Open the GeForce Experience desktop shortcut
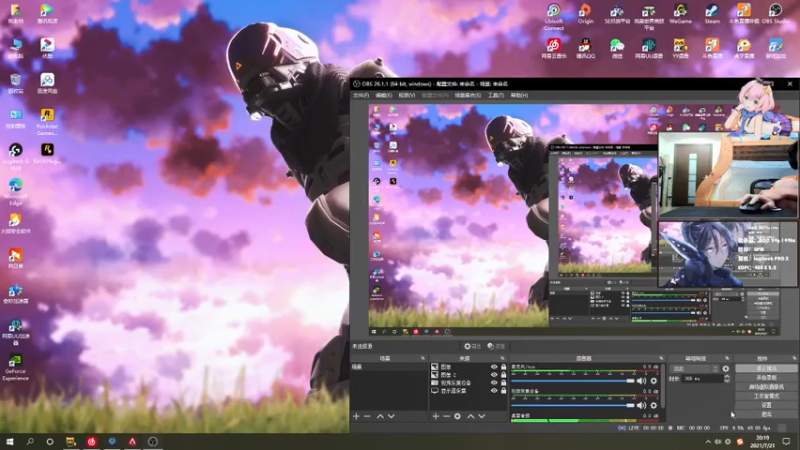The height and width of the screenshot is (450, 800). (15, 367)
